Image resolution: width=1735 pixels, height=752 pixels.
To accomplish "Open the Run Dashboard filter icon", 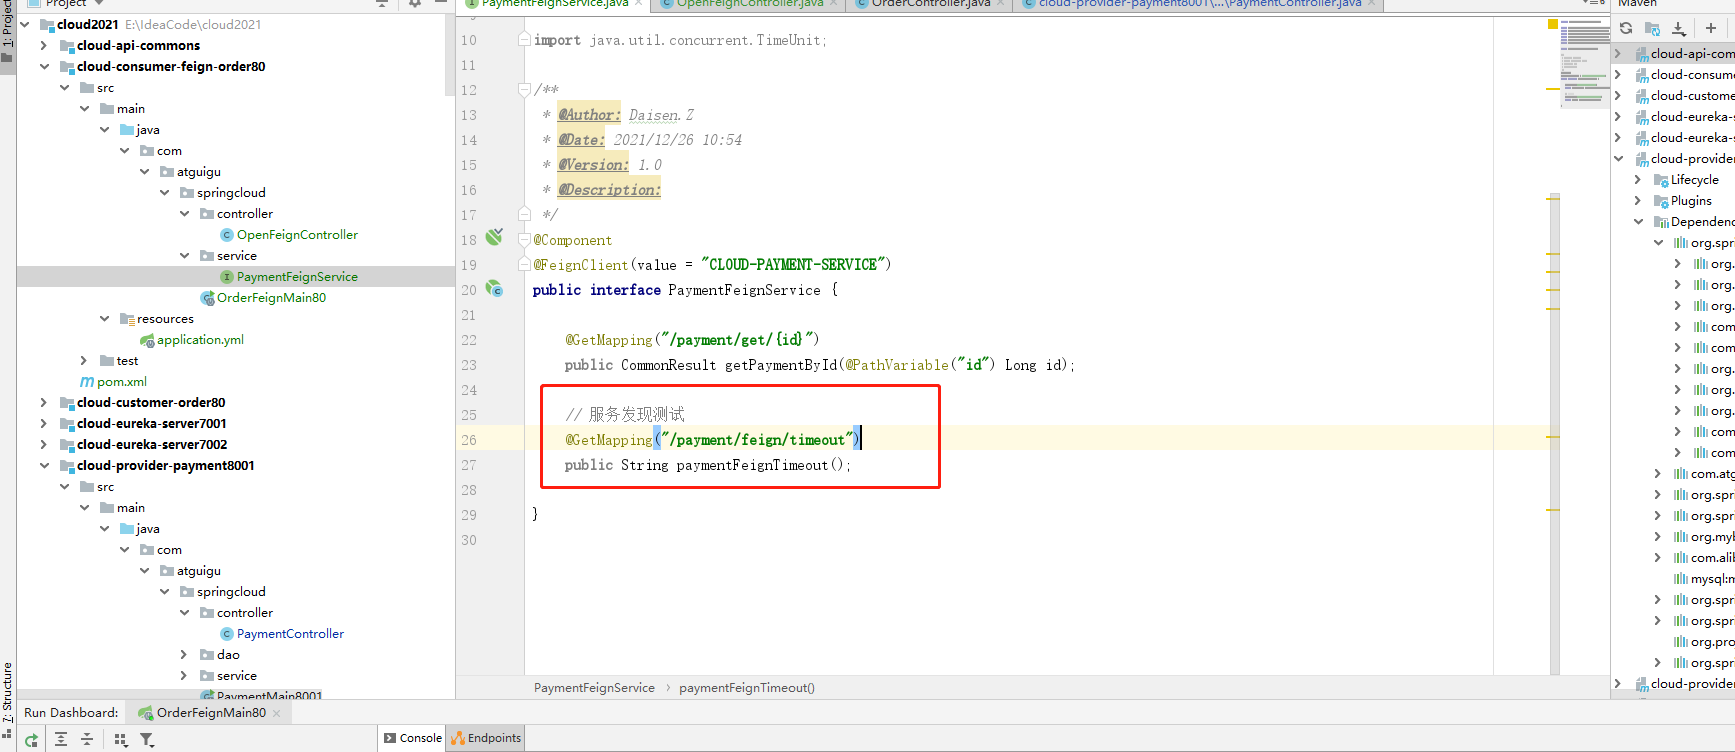I will click(147, 739).
